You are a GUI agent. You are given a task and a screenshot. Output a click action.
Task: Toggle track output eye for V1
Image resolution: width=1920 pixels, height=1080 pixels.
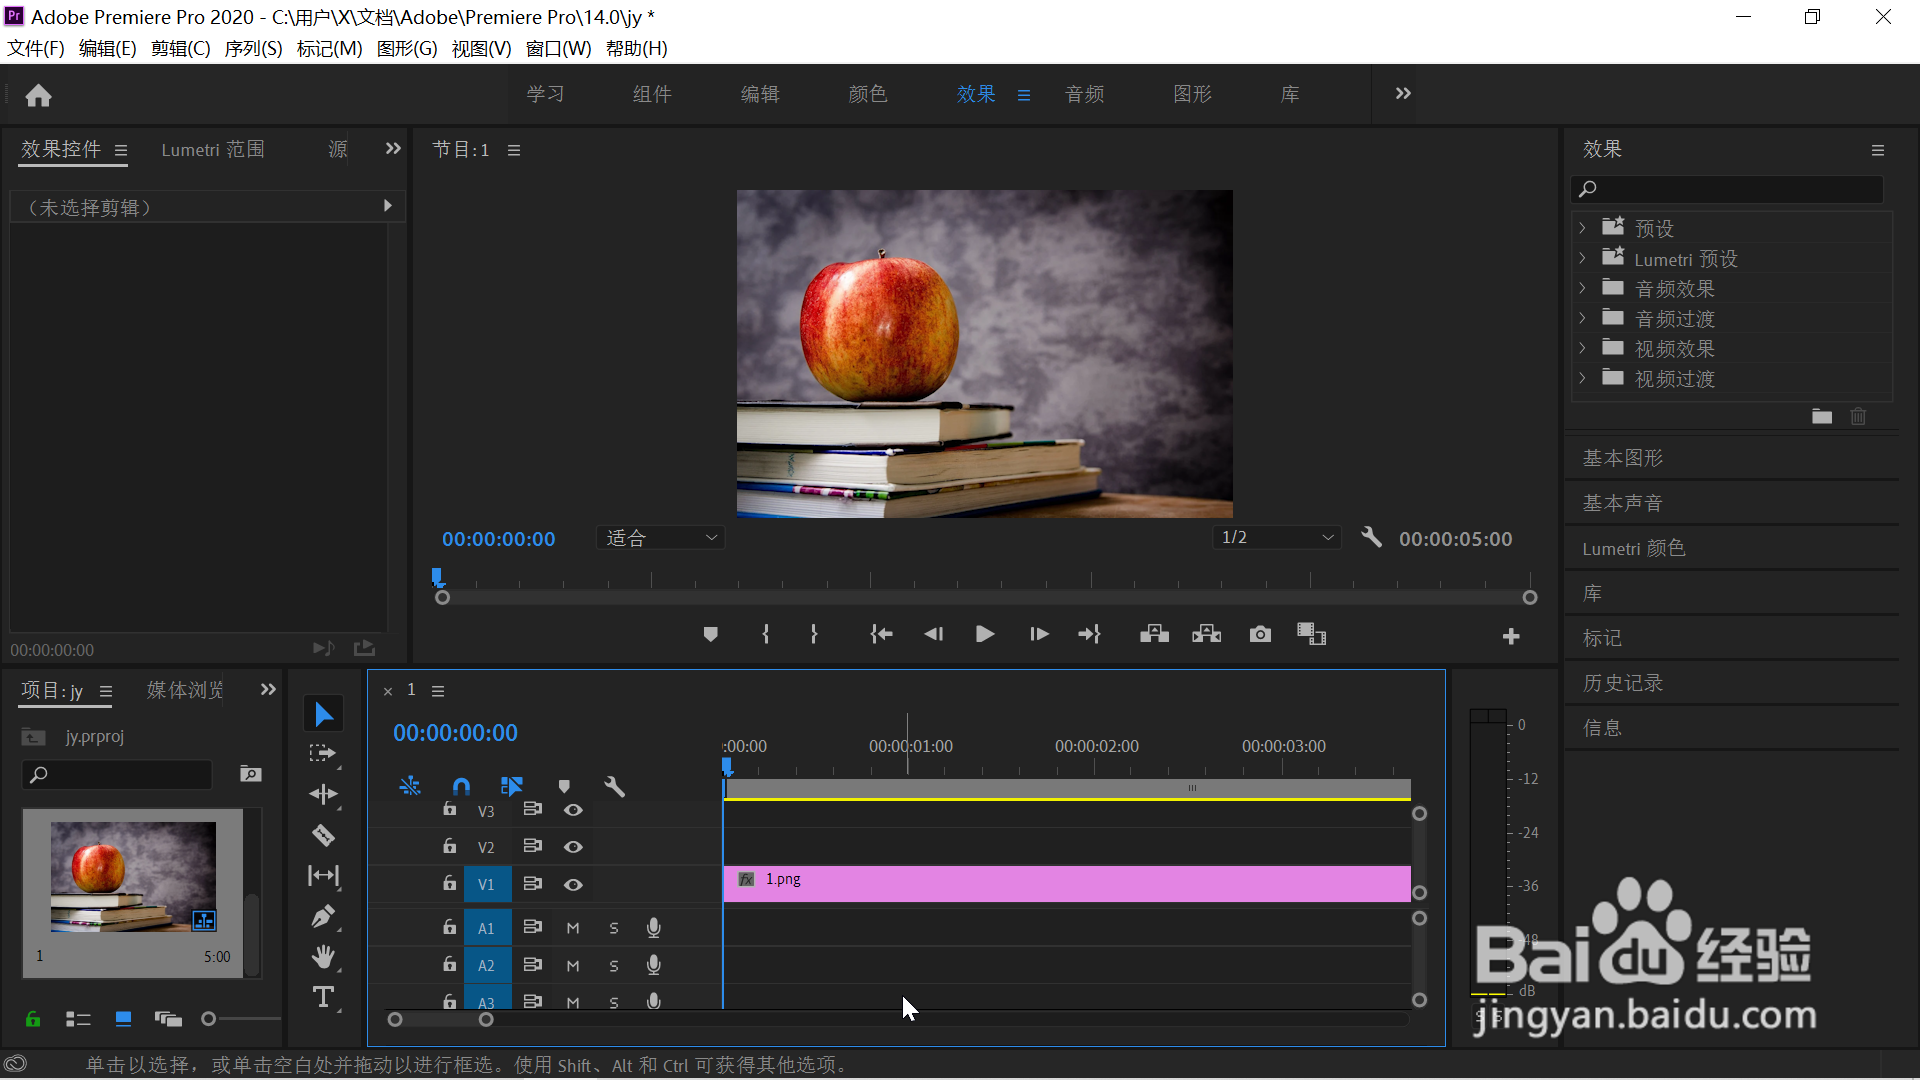click(x=573, y=884)
